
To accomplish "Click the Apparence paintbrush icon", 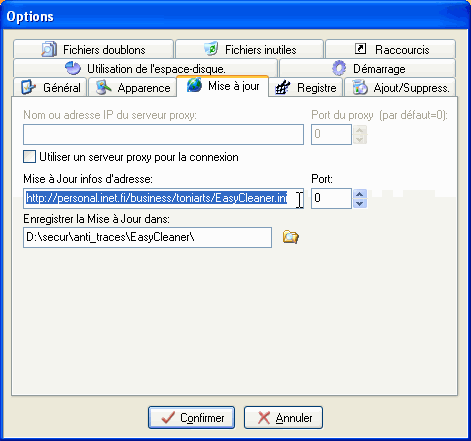I will pos(103,87).
